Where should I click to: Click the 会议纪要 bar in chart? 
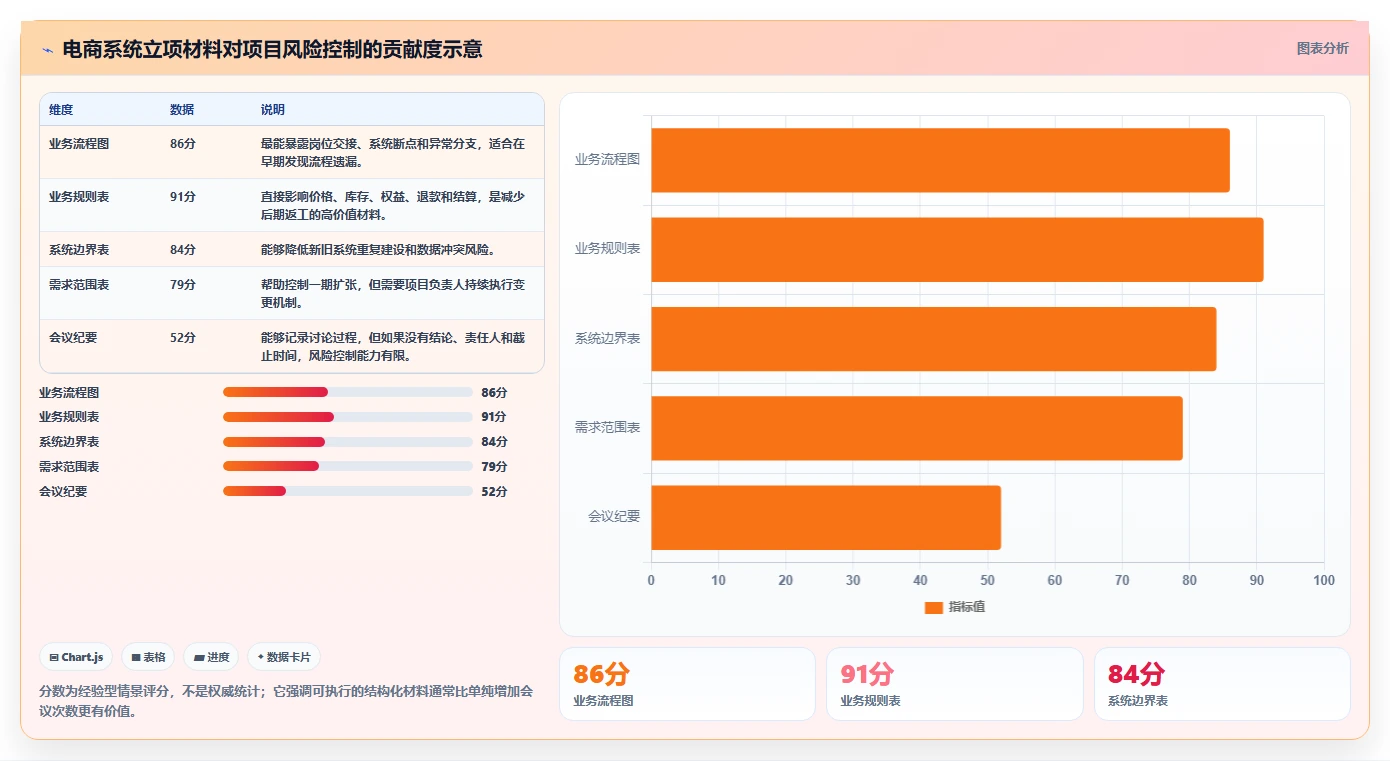[x=826, y=517]
